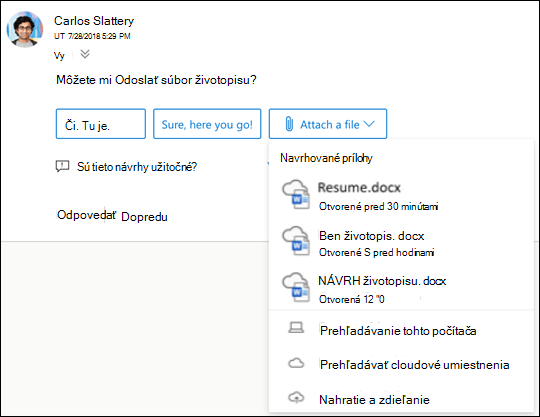Expand recipients with the double chevron

point(85,54)
